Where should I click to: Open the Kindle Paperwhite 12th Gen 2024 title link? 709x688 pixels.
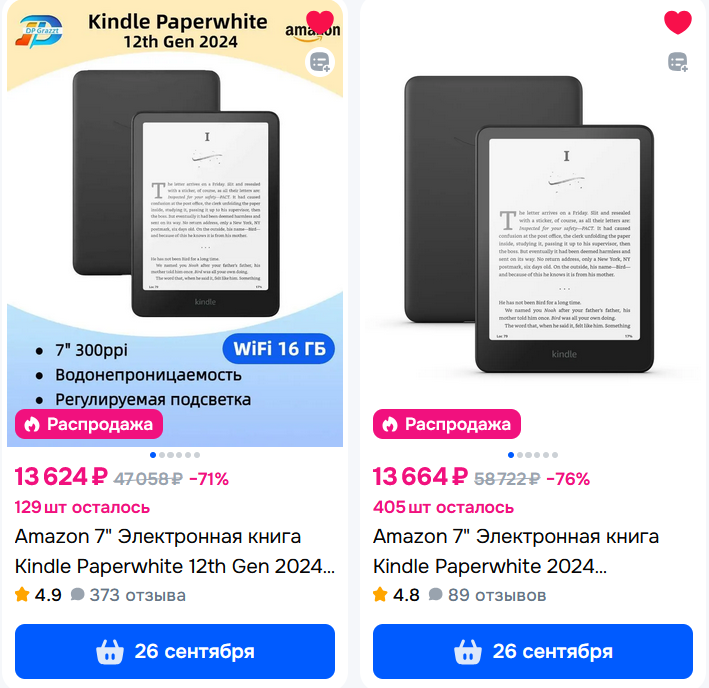point(175,551)
